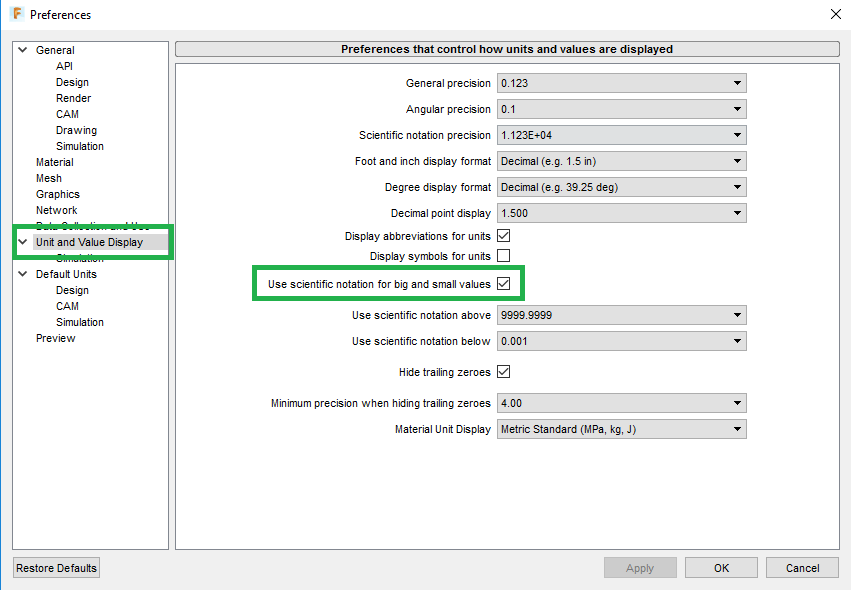This screenshot has height=590, width=851.
Task: Open the General precision dropdown
Action: click(736, 83)
